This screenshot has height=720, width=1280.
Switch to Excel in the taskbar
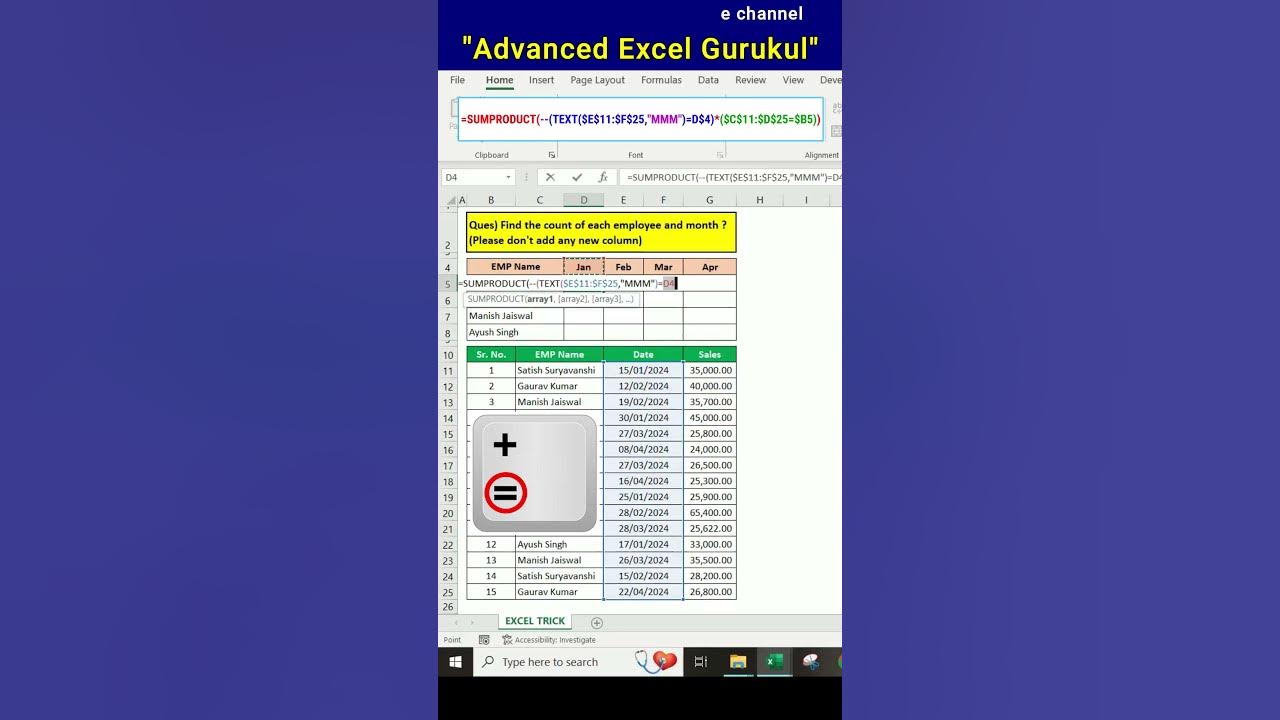click(774, 661)
